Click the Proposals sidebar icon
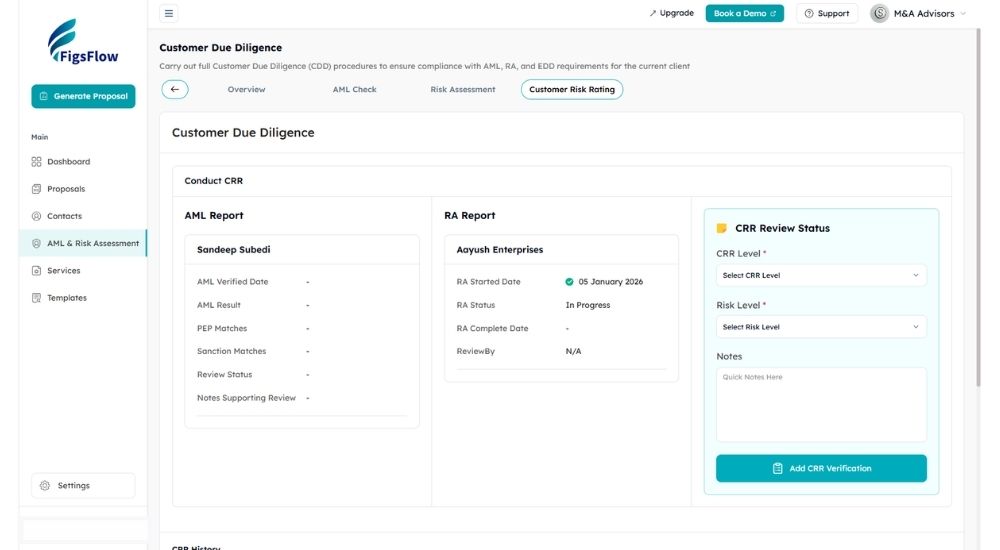This screenshot has height=550, width=1000. click(36, 189)
